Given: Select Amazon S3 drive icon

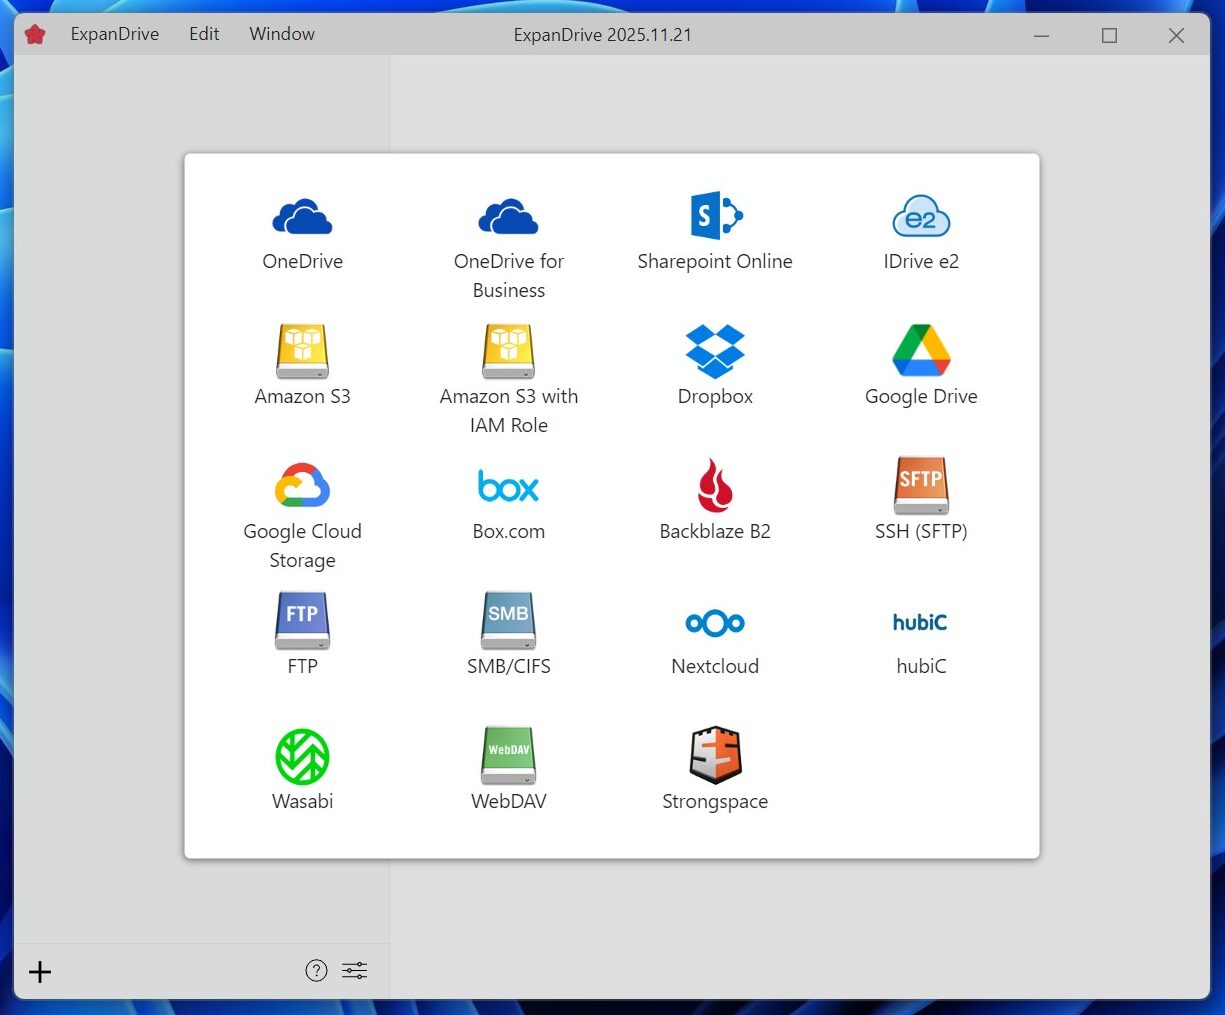Looking at the screenshot, I should (302, 351).
